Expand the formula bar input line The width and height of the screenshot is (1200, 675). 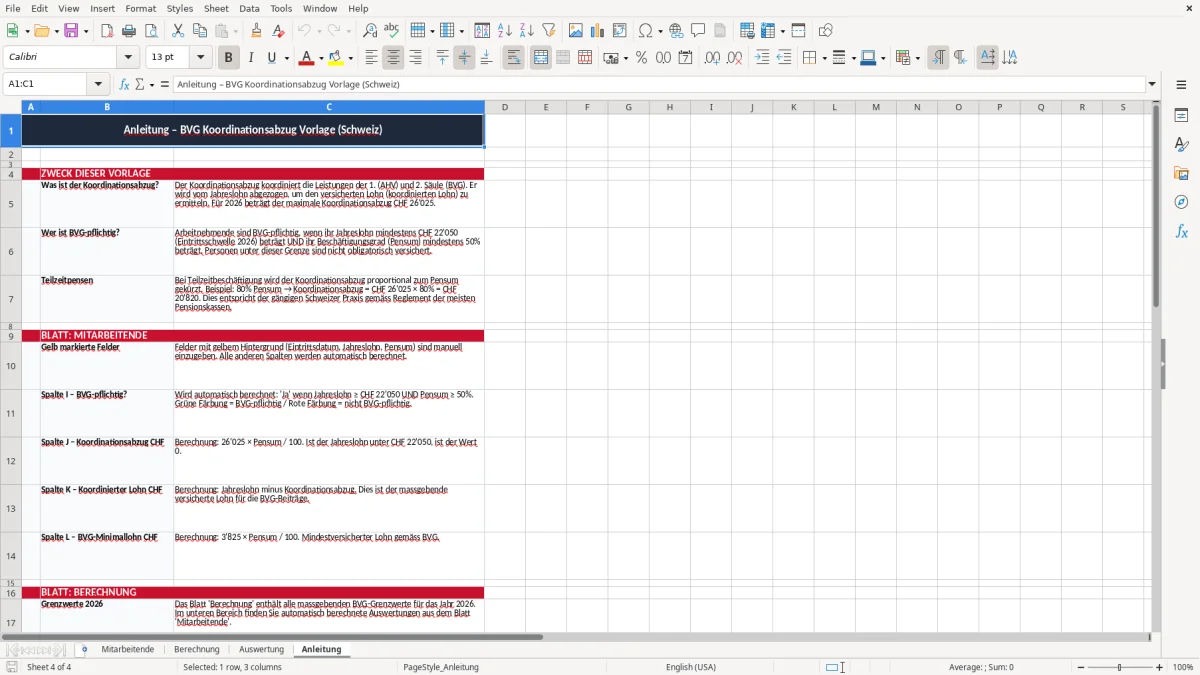(x=1152, y=84)
